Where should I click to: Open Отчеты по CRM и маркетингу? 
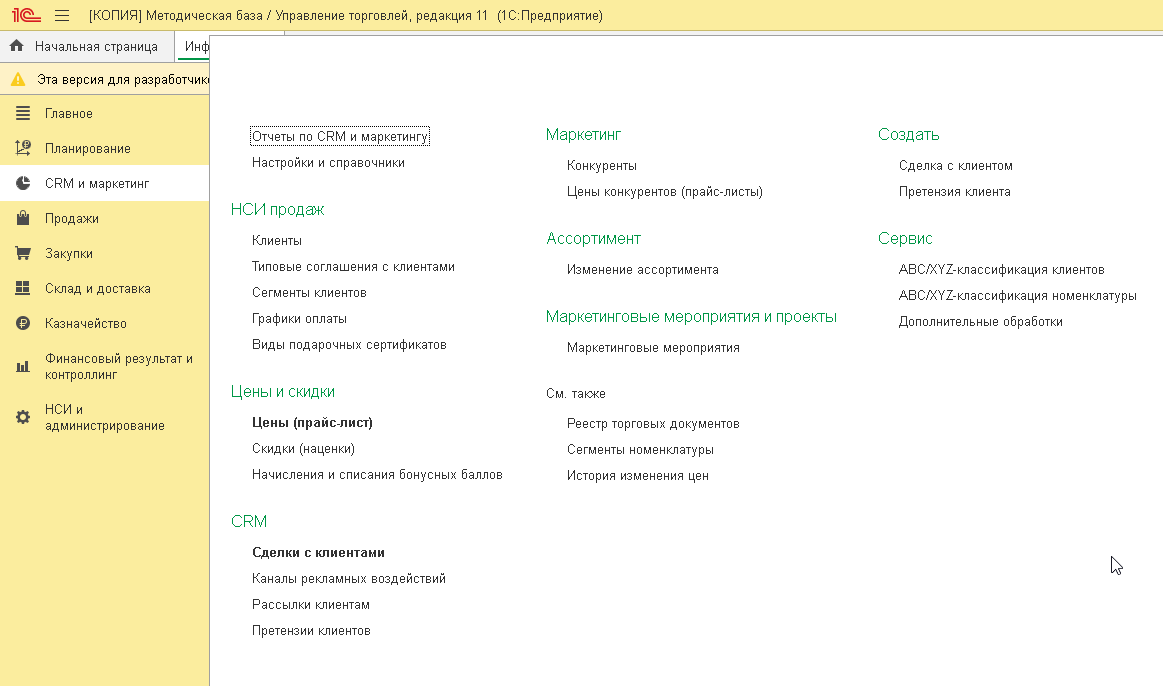[x=340, y=136]
